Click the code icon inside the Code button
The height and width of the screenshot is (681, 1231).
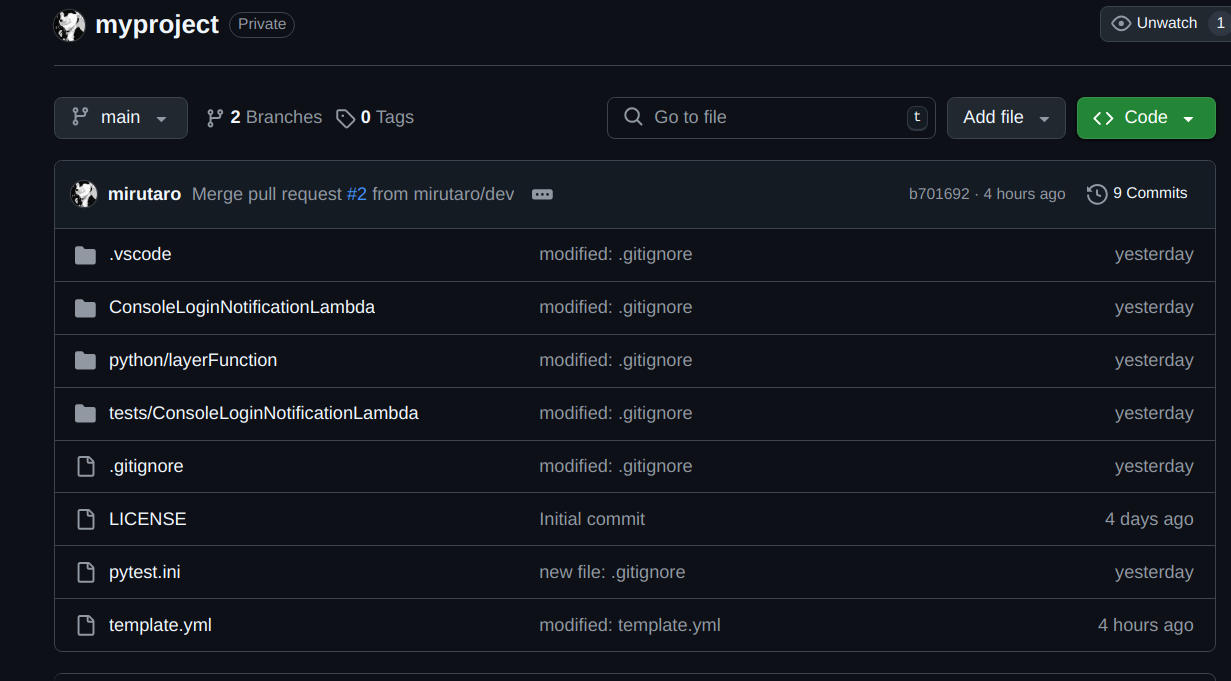(1103, 117)
